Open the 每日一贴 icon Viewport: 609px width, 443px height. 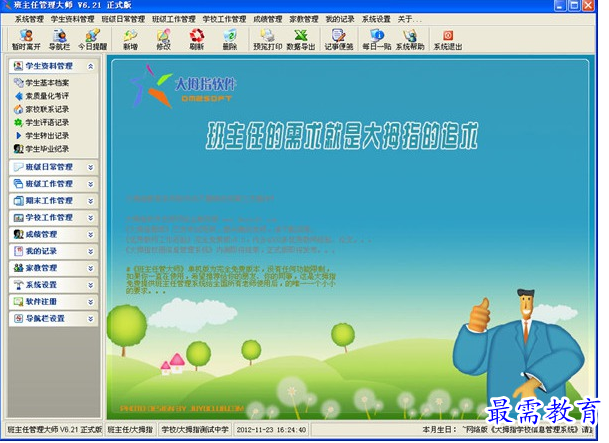(x=377, y=40)
